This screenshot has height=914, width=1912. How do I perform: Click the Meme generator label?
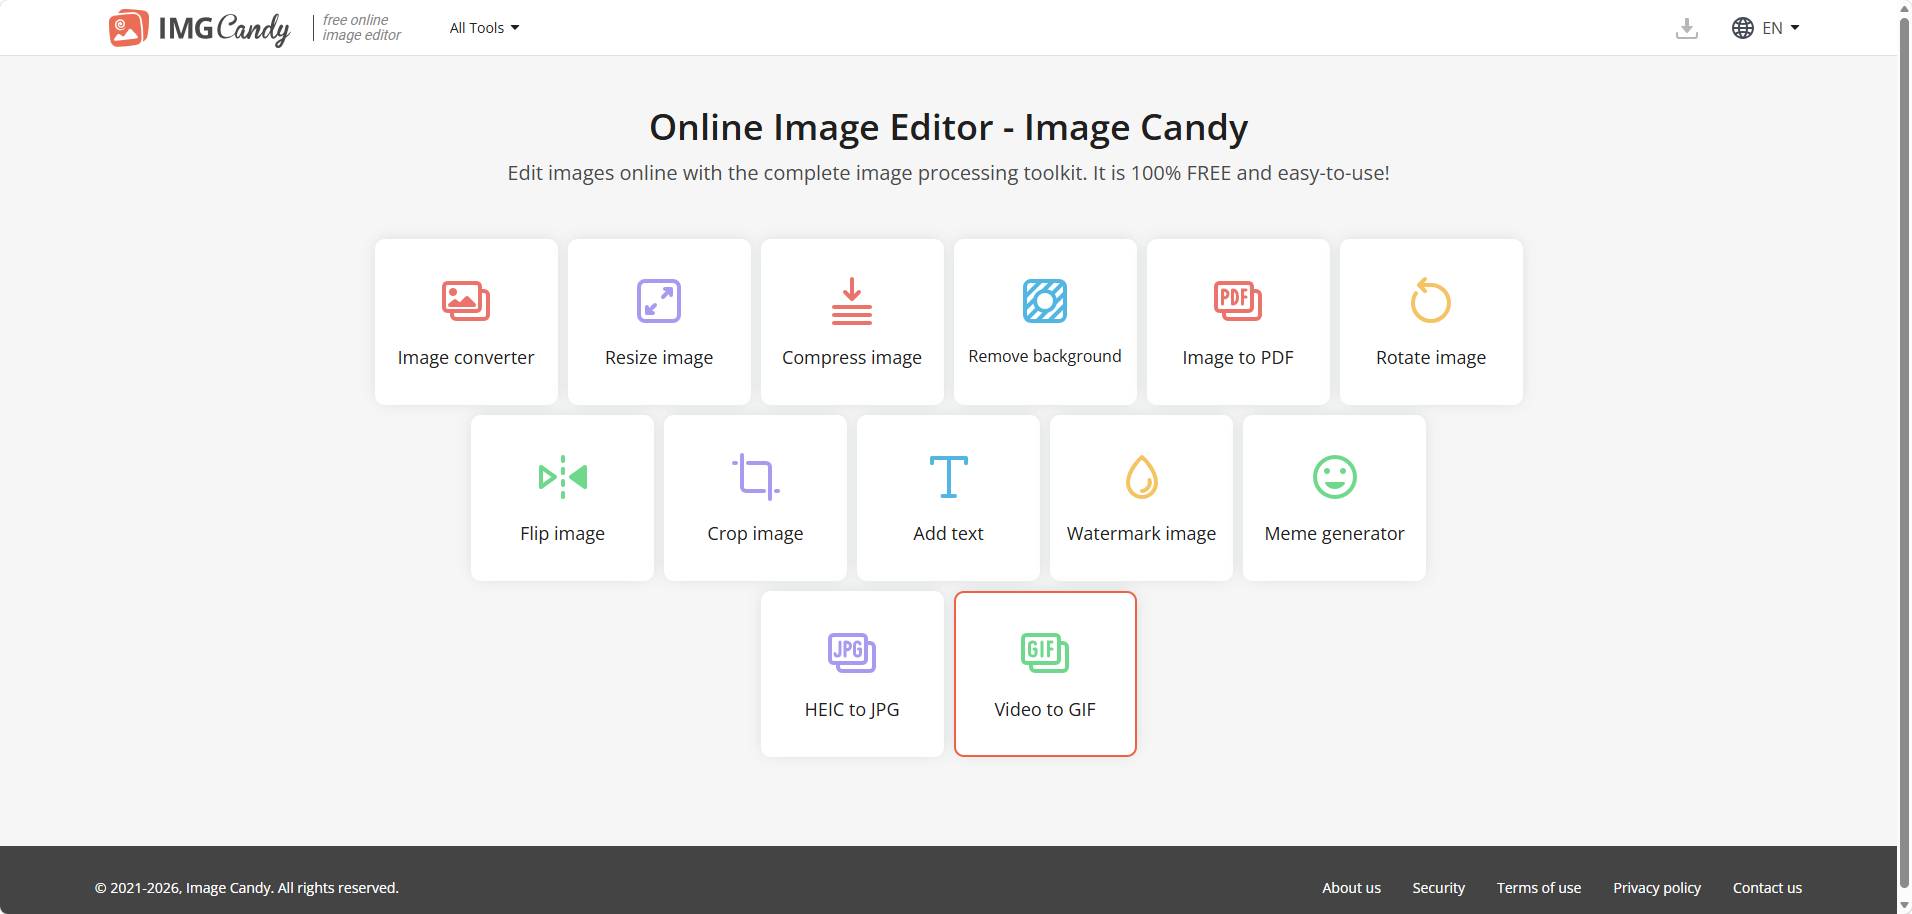(x=1334, y=534)
